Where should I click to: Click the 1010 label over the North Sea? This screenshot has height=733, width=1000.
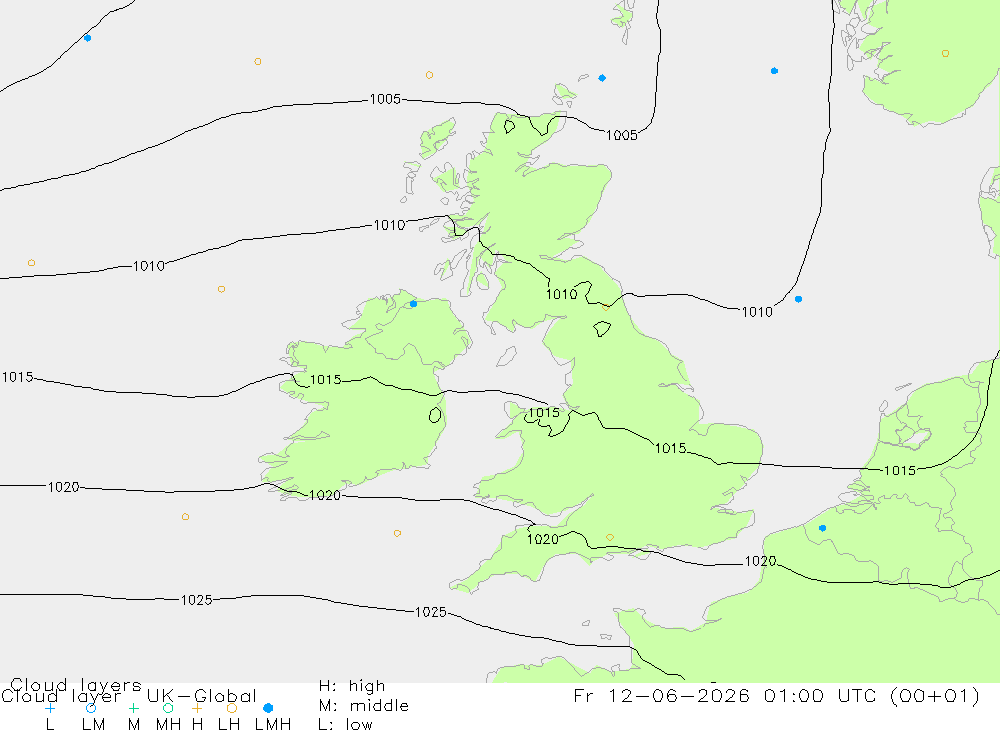point(757,312)
